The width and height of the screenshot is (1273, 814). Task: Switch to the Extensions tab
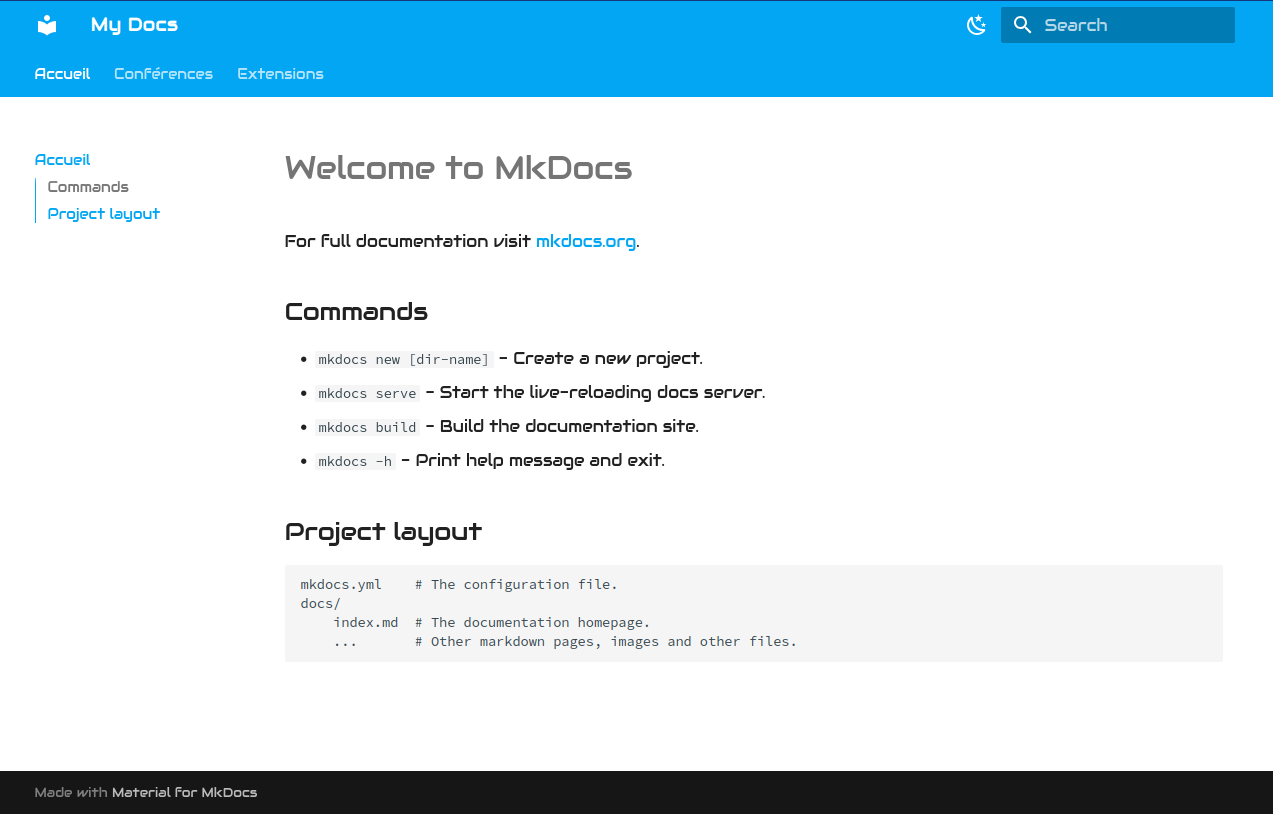pyautogui.click(x=280, y=74)
